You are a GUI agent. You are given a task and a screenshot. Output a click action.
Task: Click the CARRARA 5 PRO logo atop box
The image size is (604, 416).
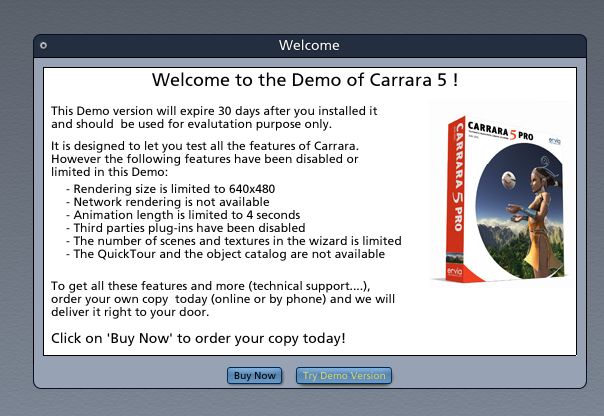pyautogui.click(x=500, y=131)
